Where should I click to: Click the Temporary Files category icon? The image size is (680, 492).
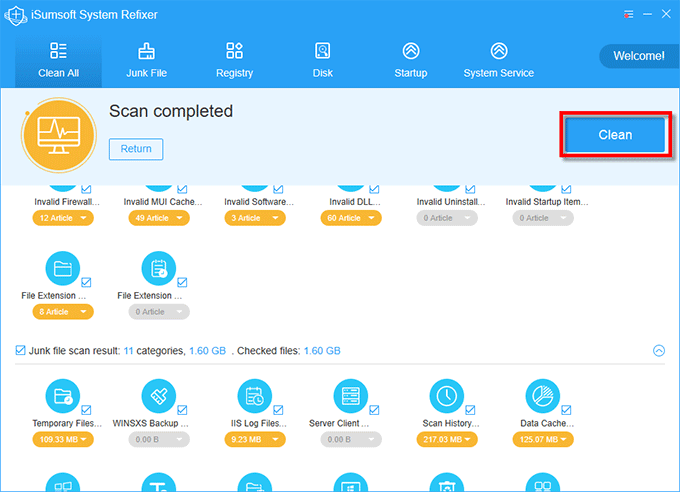pyautogui.click(x=63, y=396)
